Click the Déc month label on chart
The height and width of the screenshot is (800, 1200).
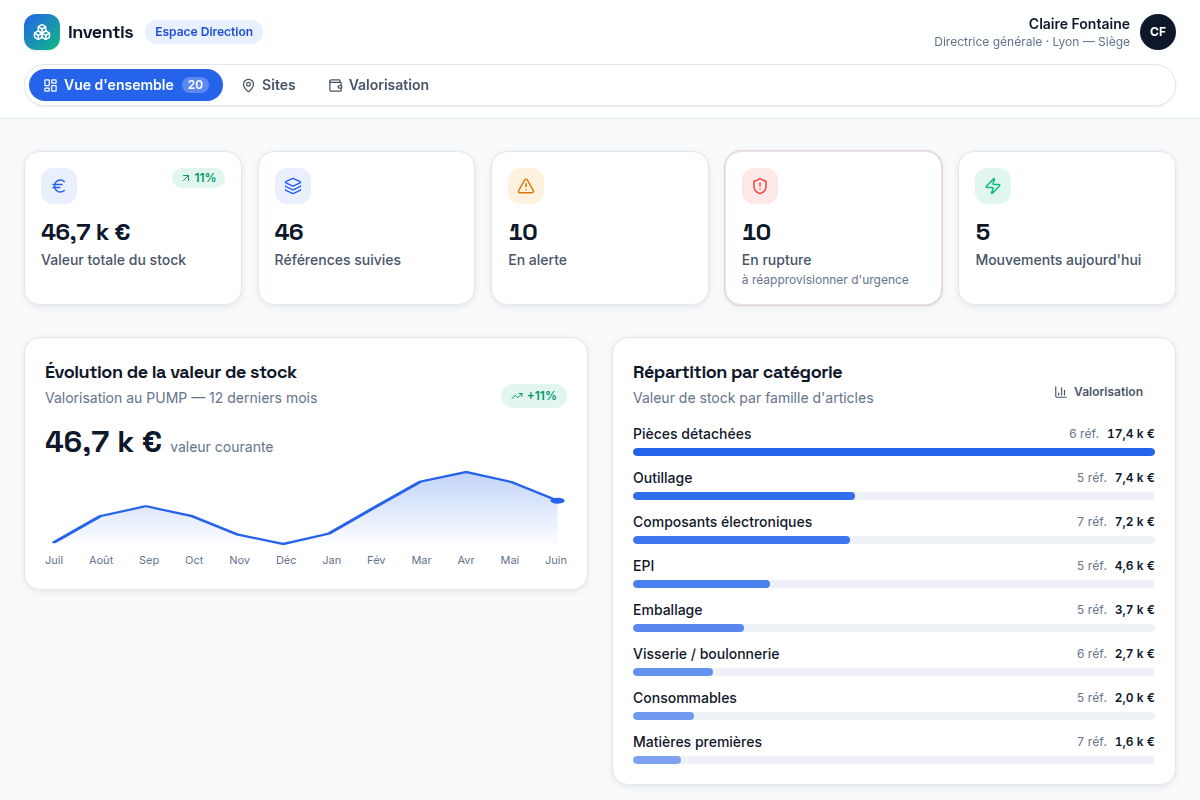coord(286,560)
